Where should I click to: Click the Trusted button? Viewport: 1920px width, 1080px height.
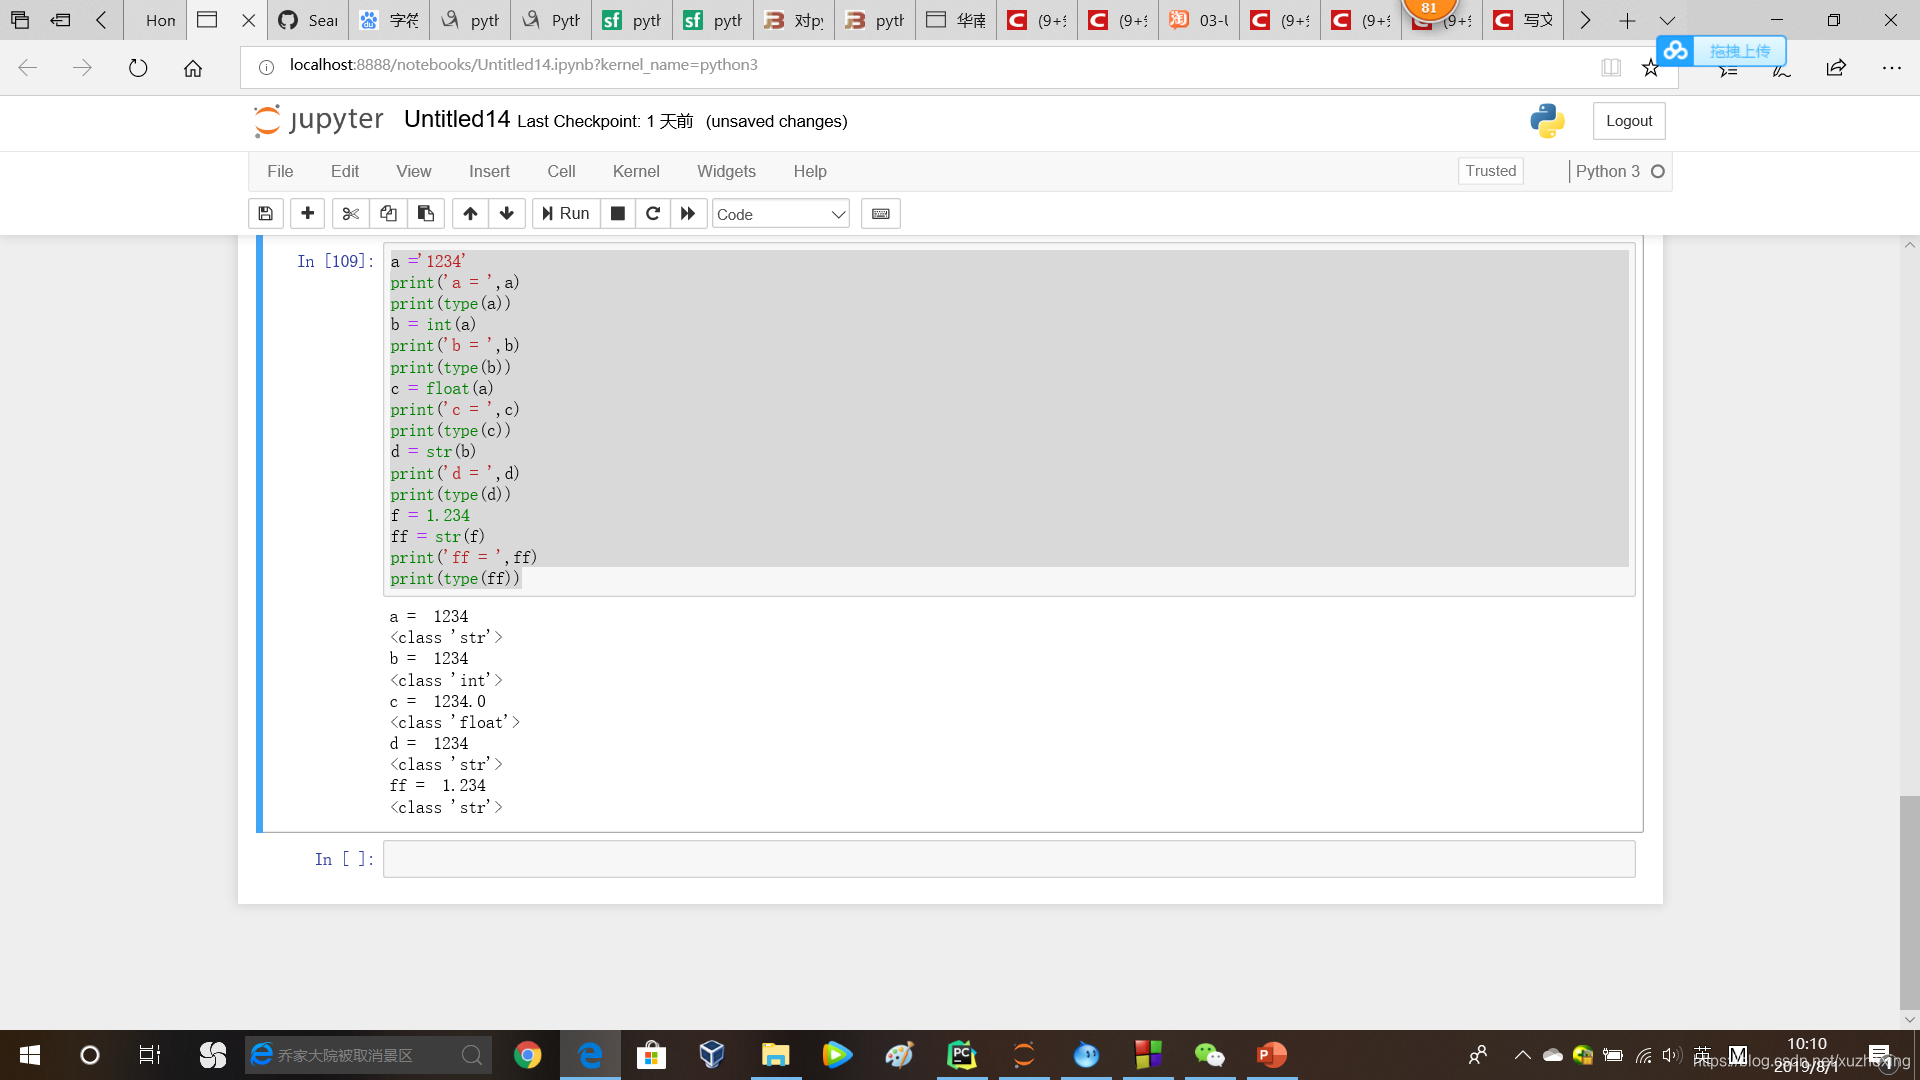[x=1490, y=170]
